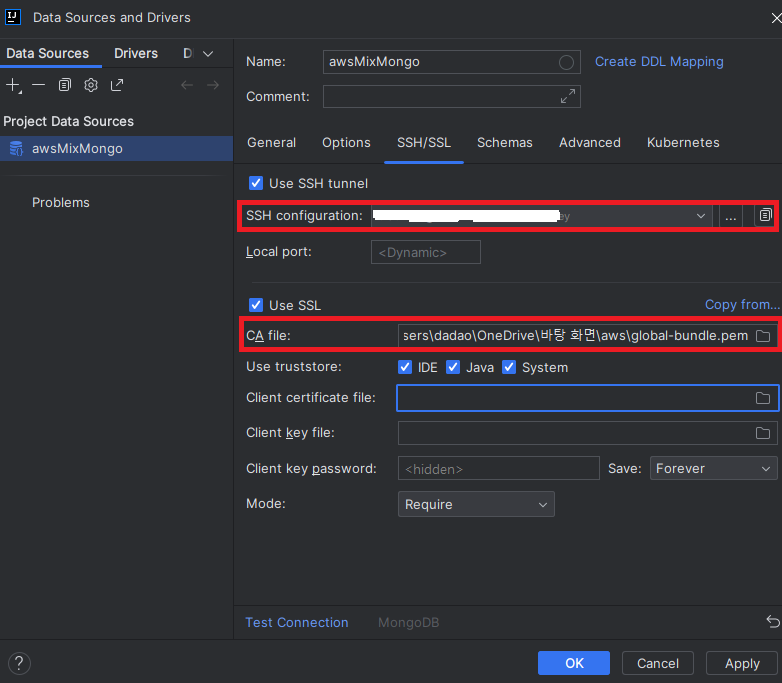
Task: Duplicate the selected data source
Action: point(65,85)
